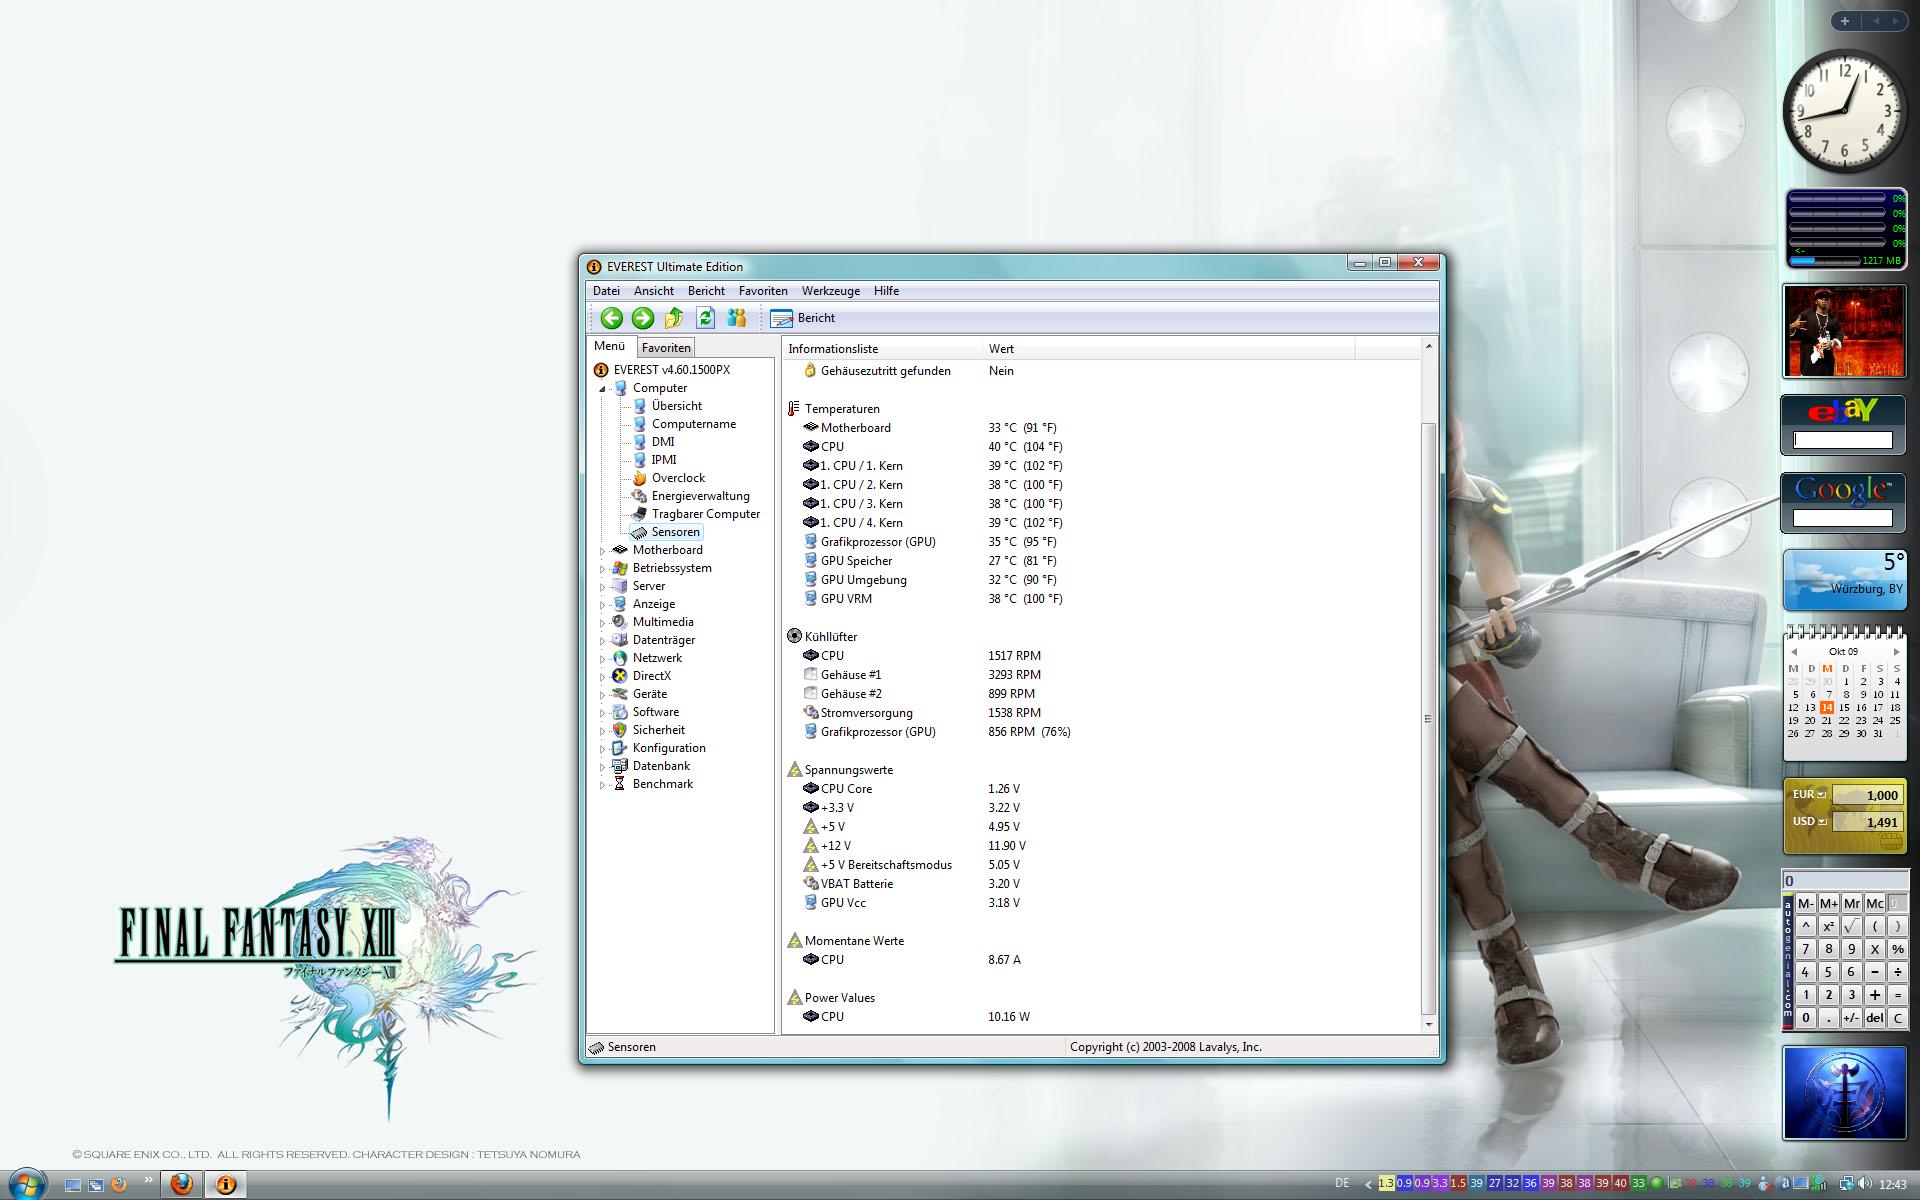Click the Up level arrow icon
The height and width of the screenshot is (1200, 1920).
[x=674, y=318]
